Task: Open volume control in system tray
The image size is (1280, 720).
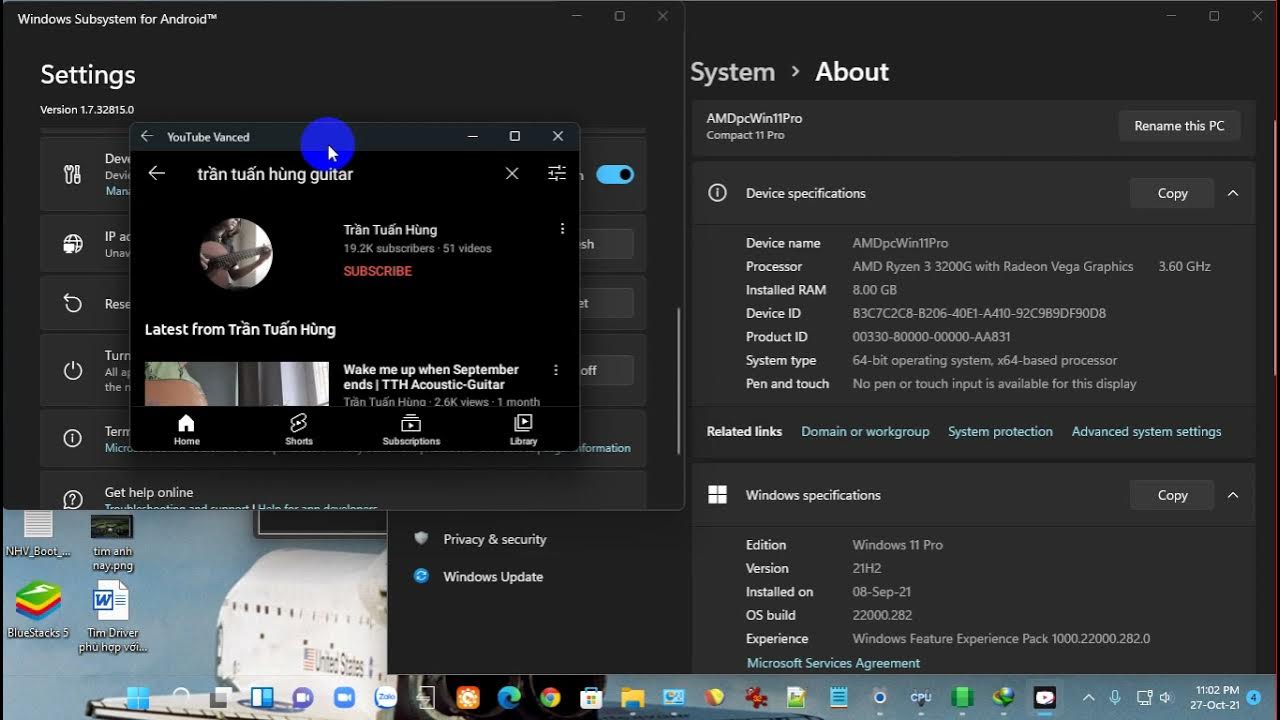Action: coord(1166,697)
